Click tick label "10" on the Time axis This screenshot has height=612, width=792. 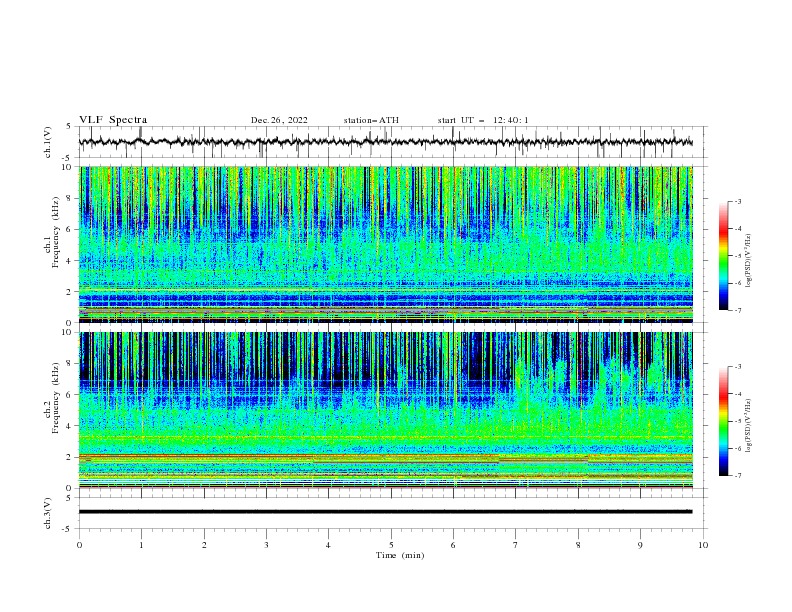[703, 545]
